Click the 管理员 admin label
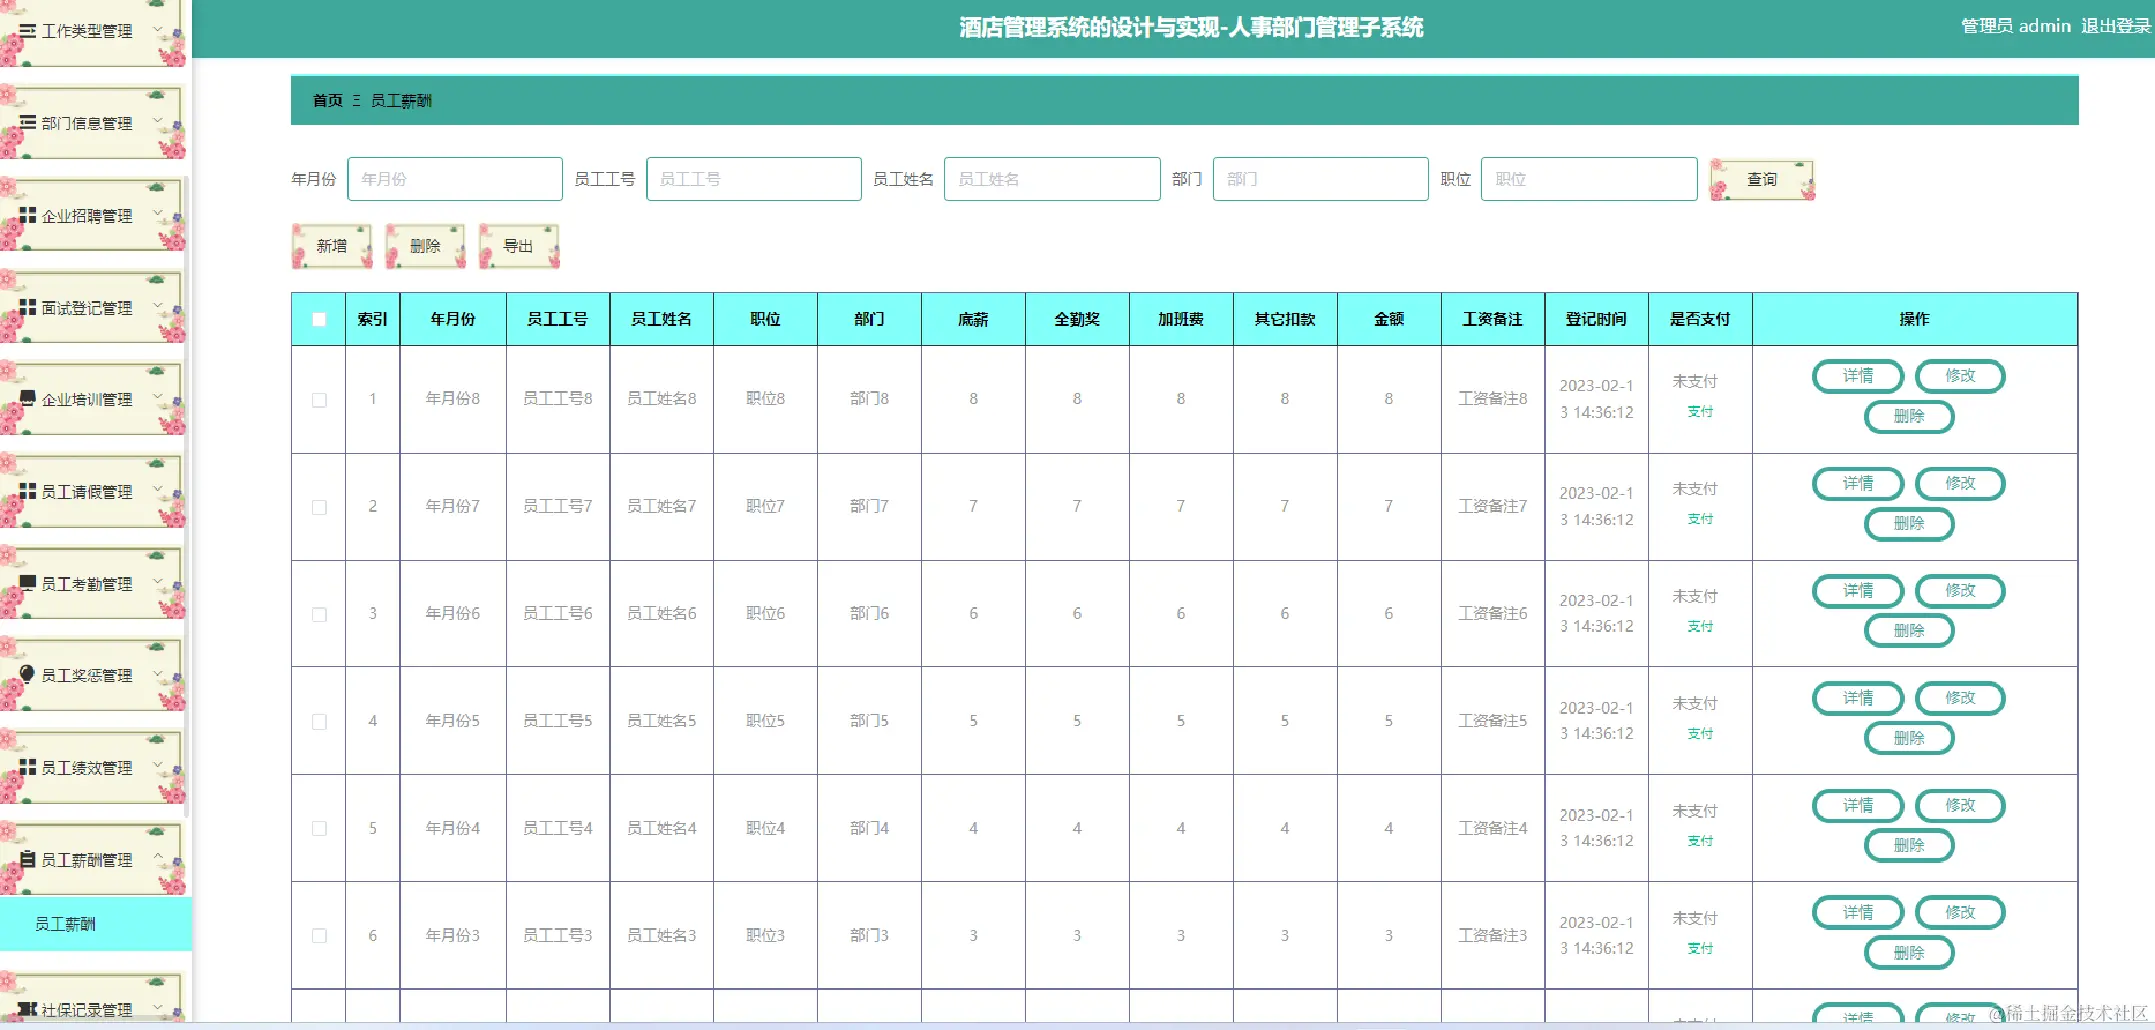 [2016, 26]
